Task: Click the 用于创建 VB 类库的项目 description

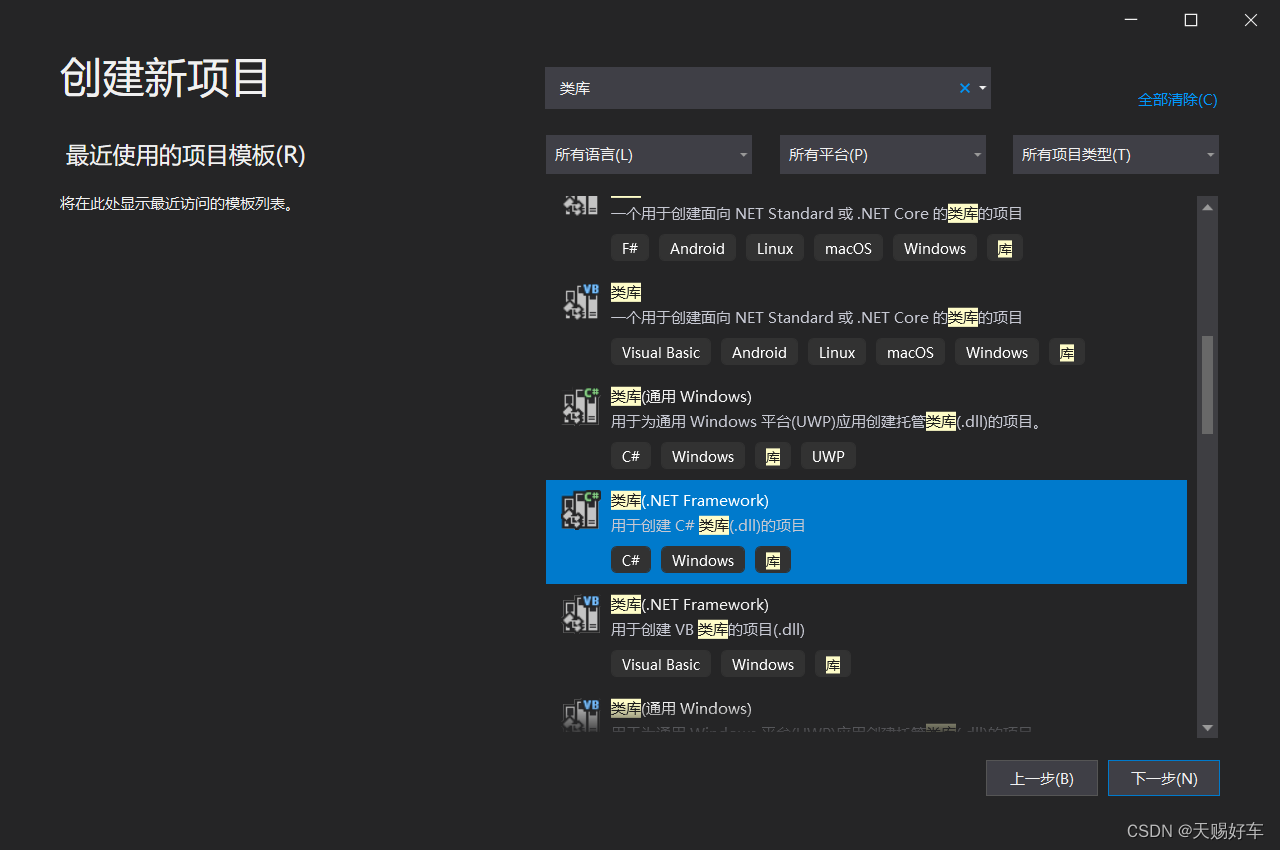Action: tap(708, 629)
